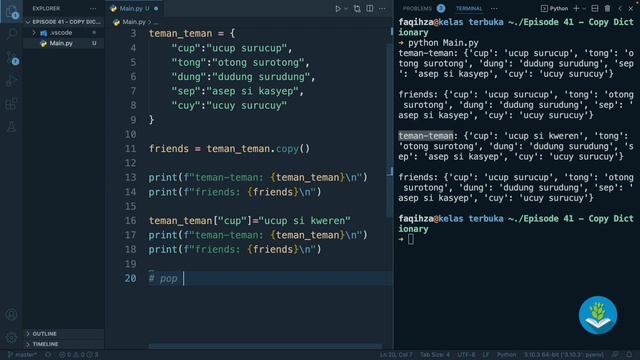Click line number 20 in the gutter
The image size is (640, 360).
pyautogui.click(x=130, y=278)
